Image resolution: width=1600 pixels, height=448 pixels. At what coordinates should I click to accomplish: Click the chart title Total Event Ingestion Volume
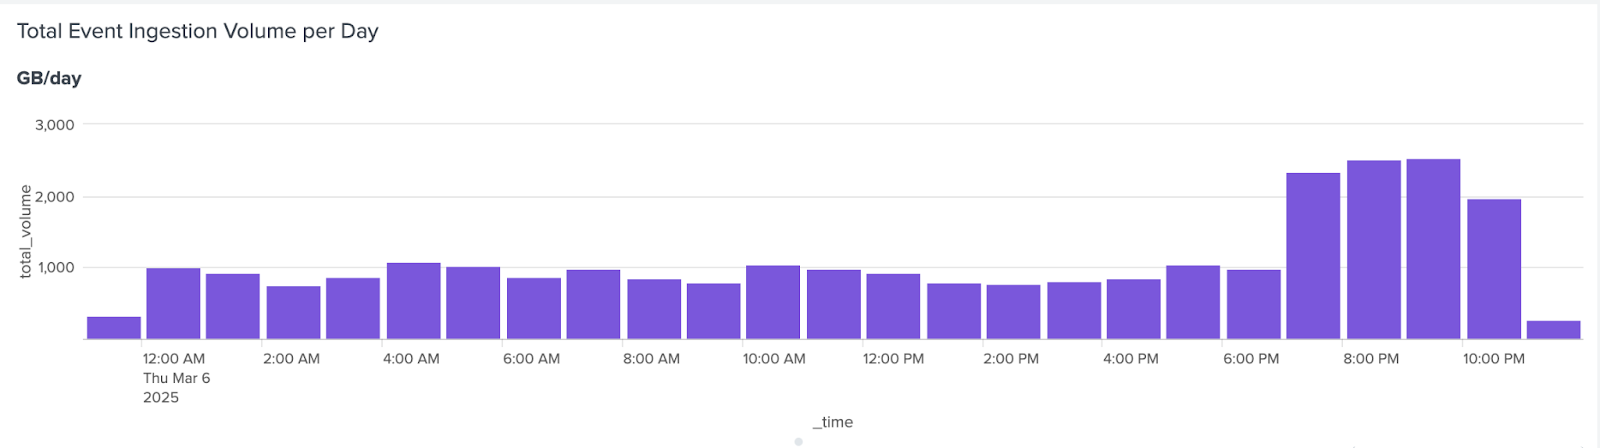point(197,31)
